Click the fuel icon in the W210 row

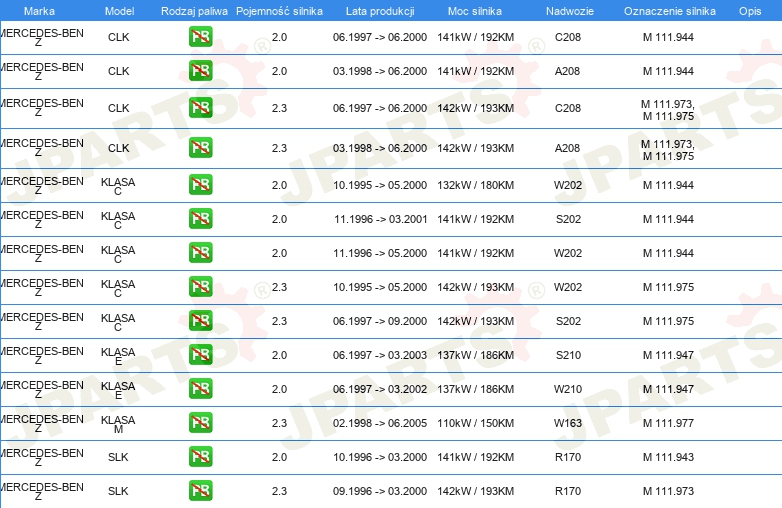pyautogui.click(x=200, y=388)
